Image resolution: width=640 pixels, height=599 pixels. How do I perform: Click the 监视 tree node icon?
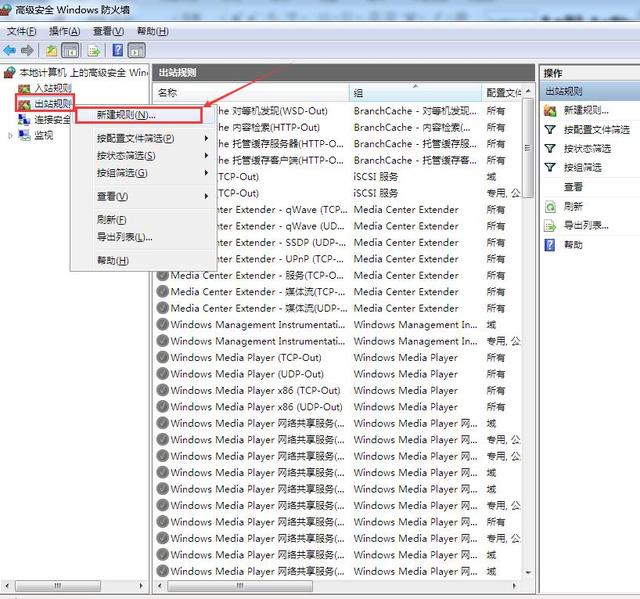(x=24, y=135)
